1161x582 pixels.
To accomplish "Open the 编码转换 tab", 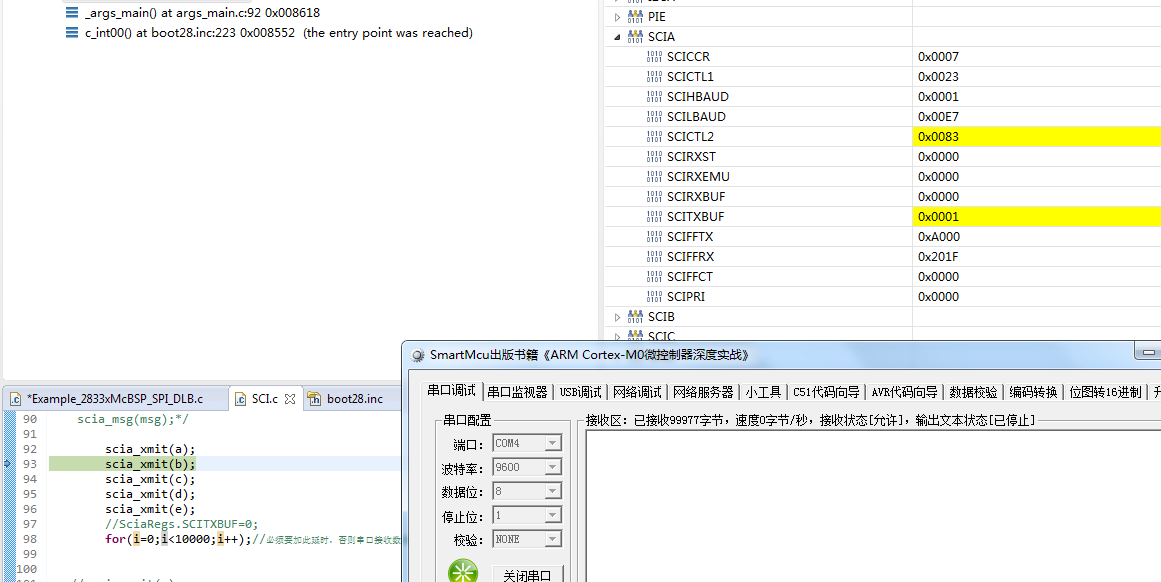I will point(1033,392).
